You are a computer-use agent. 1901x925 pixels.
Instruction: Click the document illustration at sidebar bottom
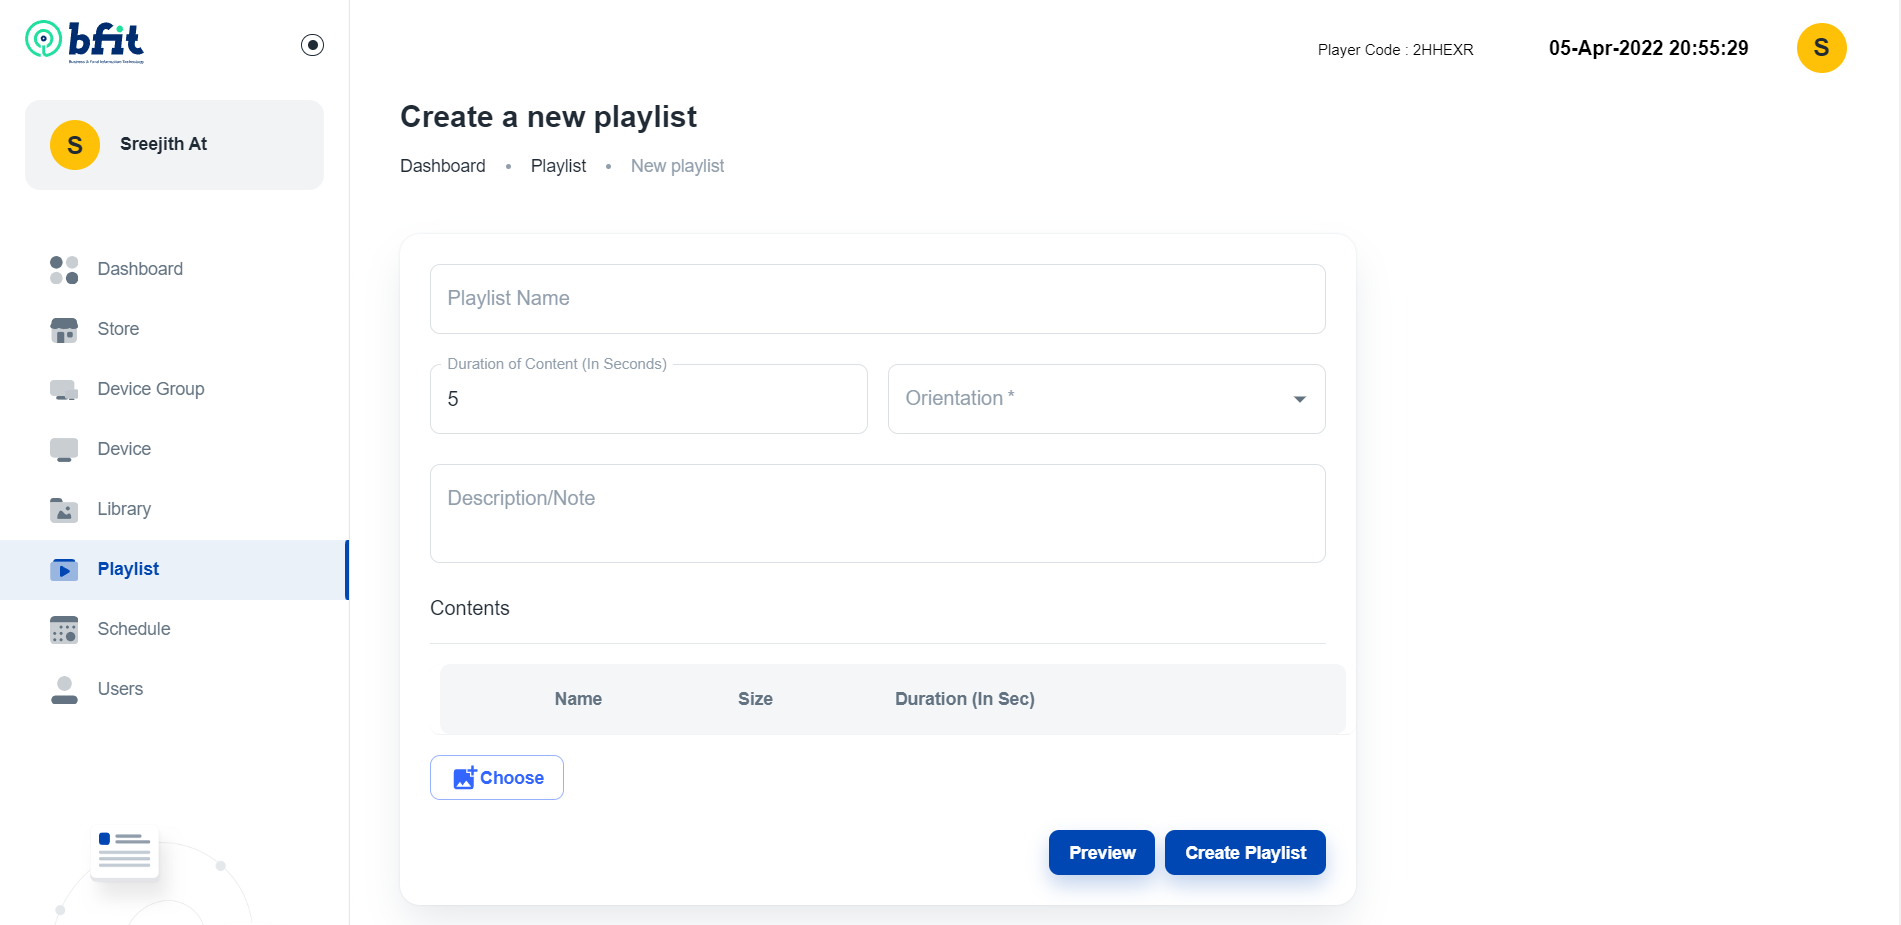tap(125, 852)
